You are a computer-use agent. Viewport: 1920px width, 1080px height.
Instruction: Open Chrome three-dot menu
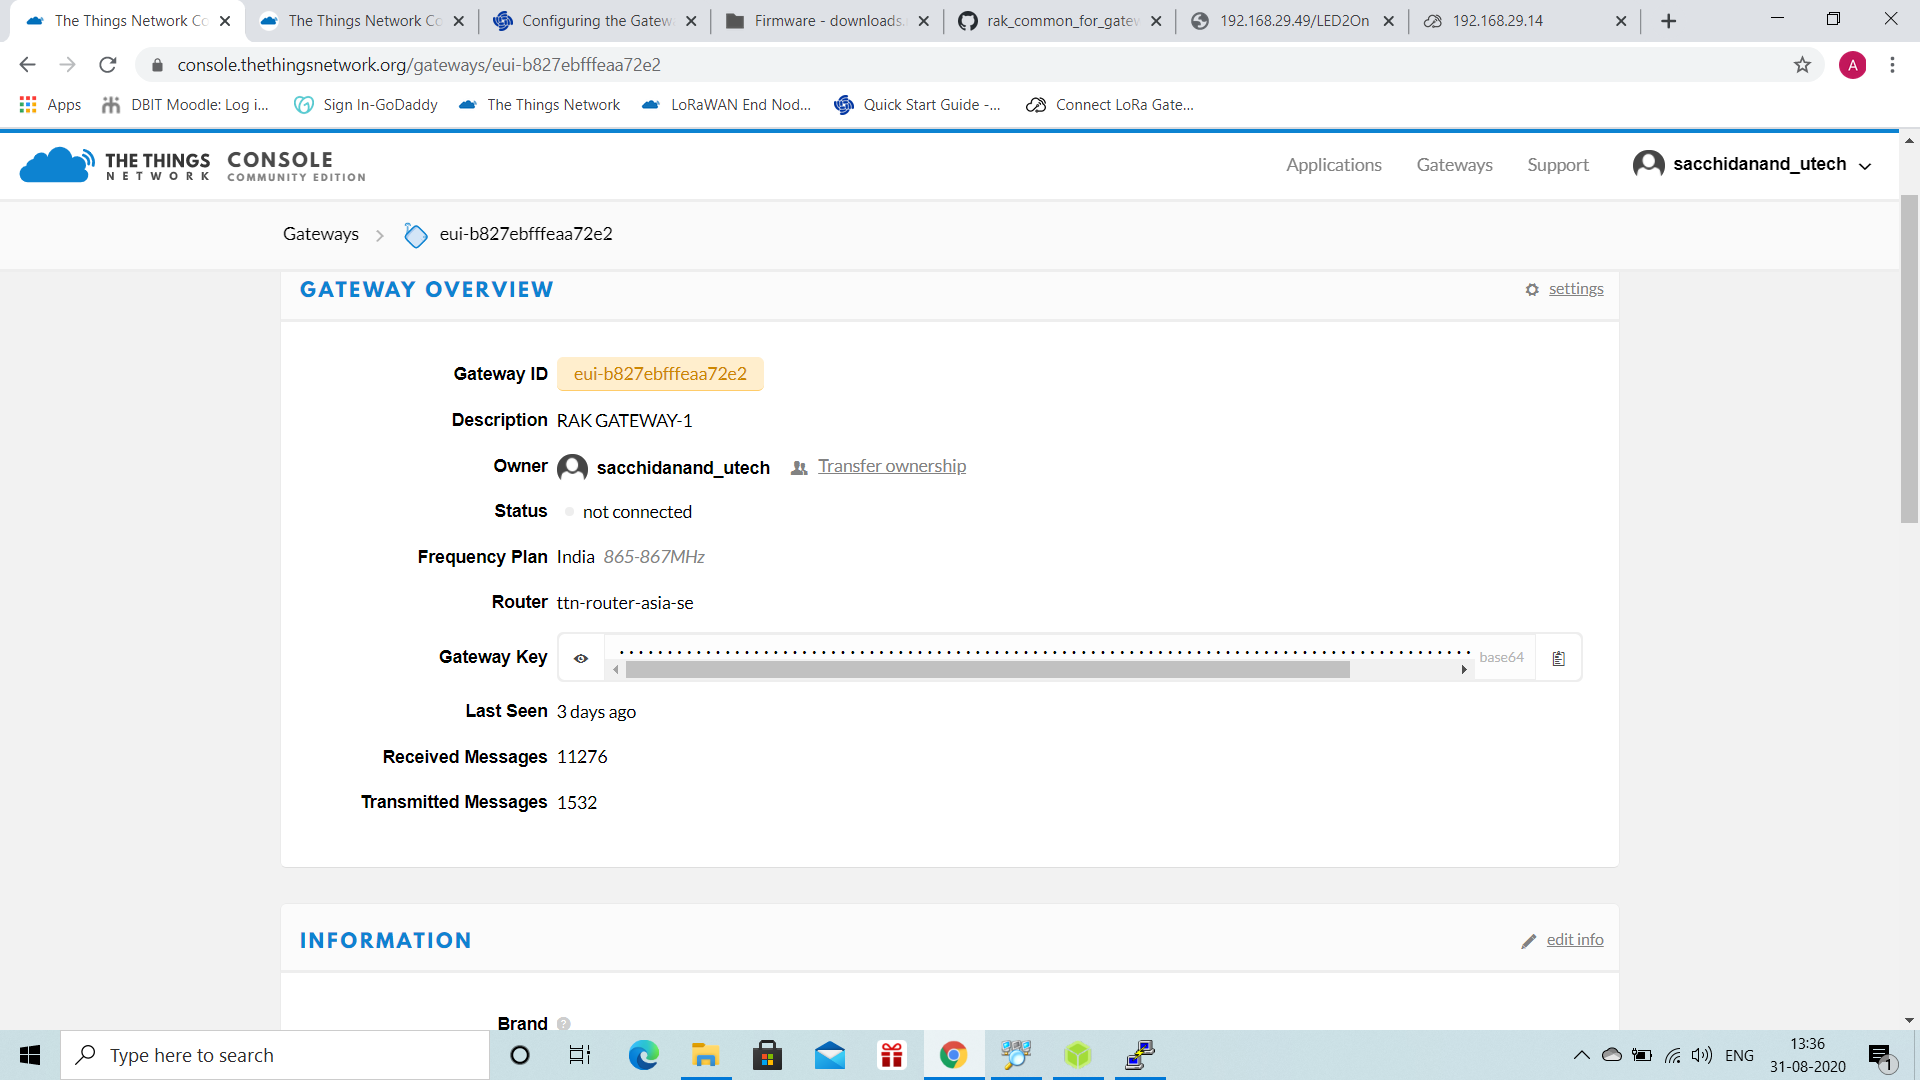pos(1892,65)
